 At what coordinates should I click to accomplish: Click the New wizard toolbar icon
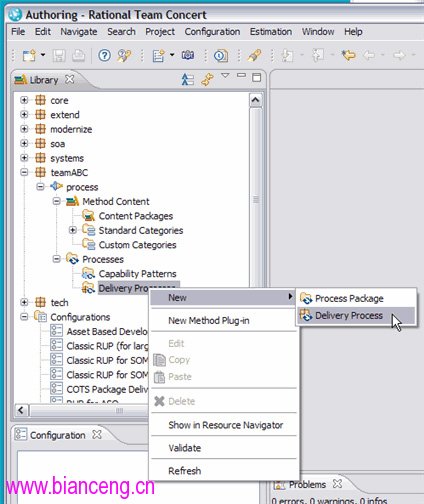[29, 55]
